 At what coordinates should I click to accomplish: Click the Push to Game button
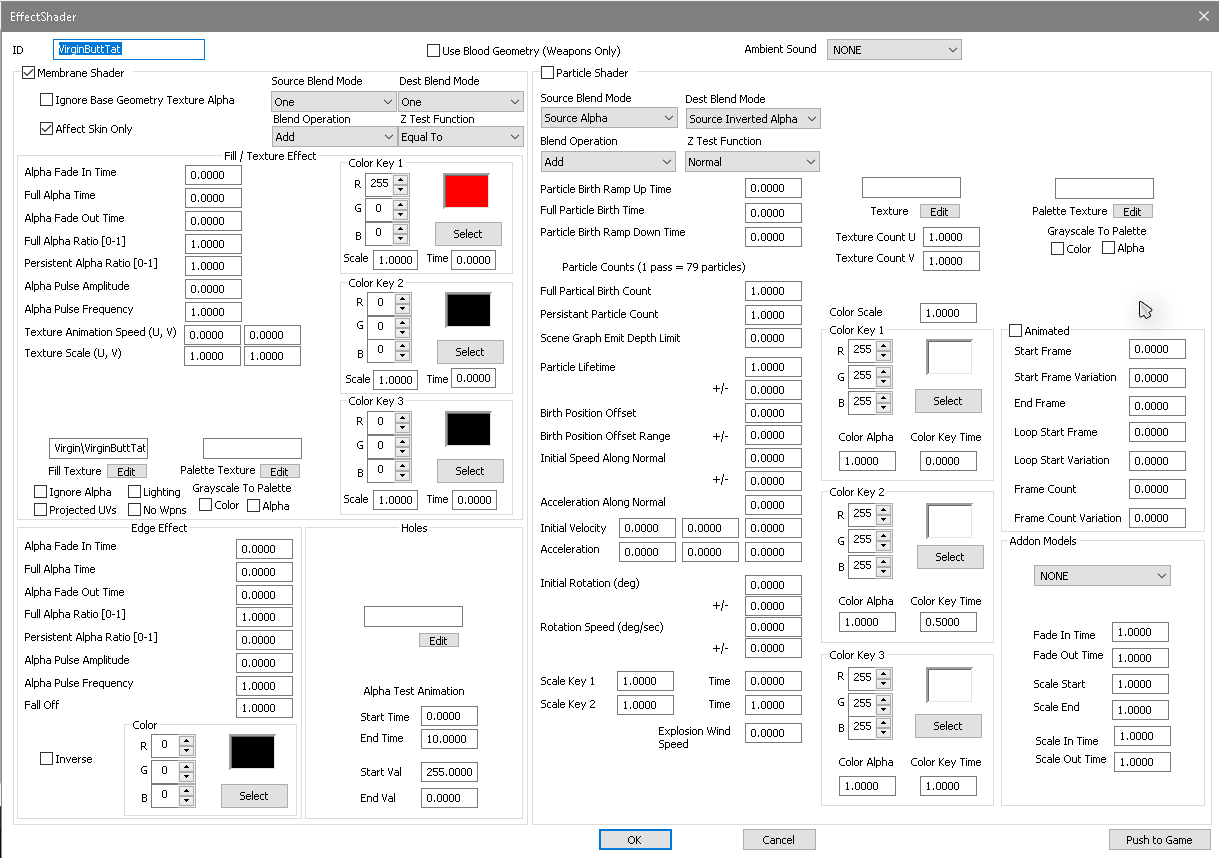pyautogui.click(x=1158, y=840)
